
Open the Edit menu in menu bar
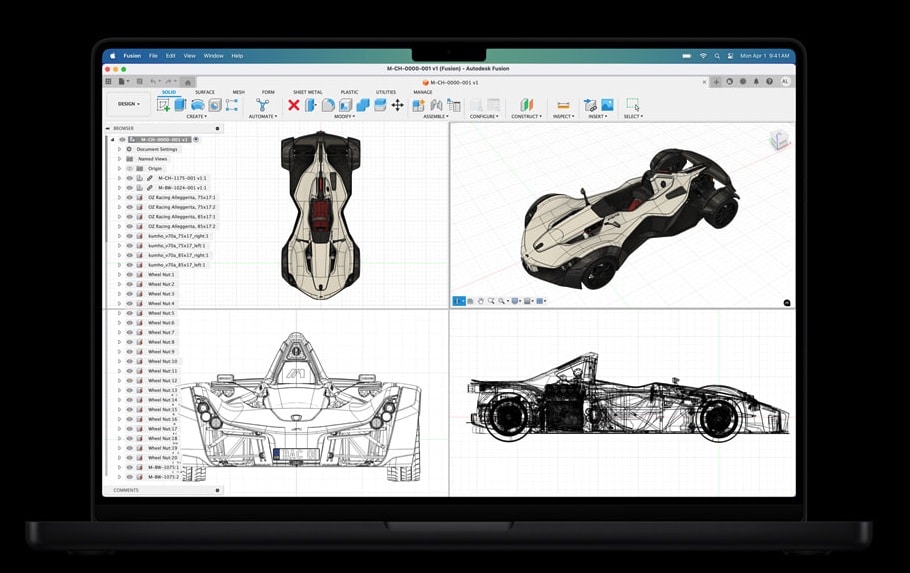[x=171, y=56]
